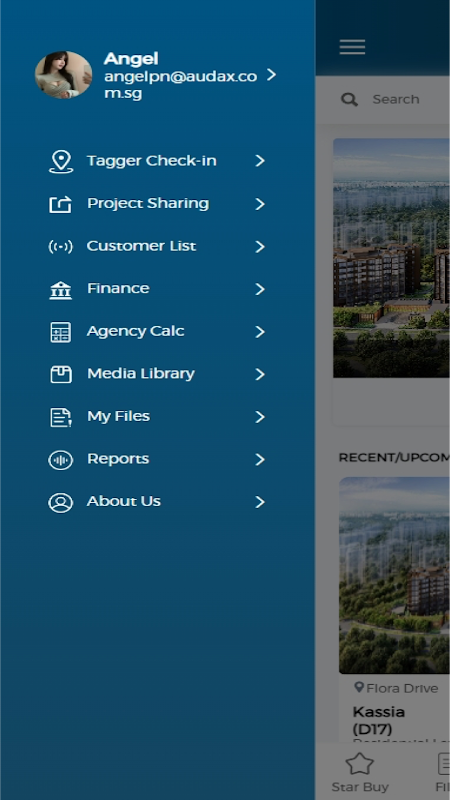Click inside the Search input field

(383, 99)
